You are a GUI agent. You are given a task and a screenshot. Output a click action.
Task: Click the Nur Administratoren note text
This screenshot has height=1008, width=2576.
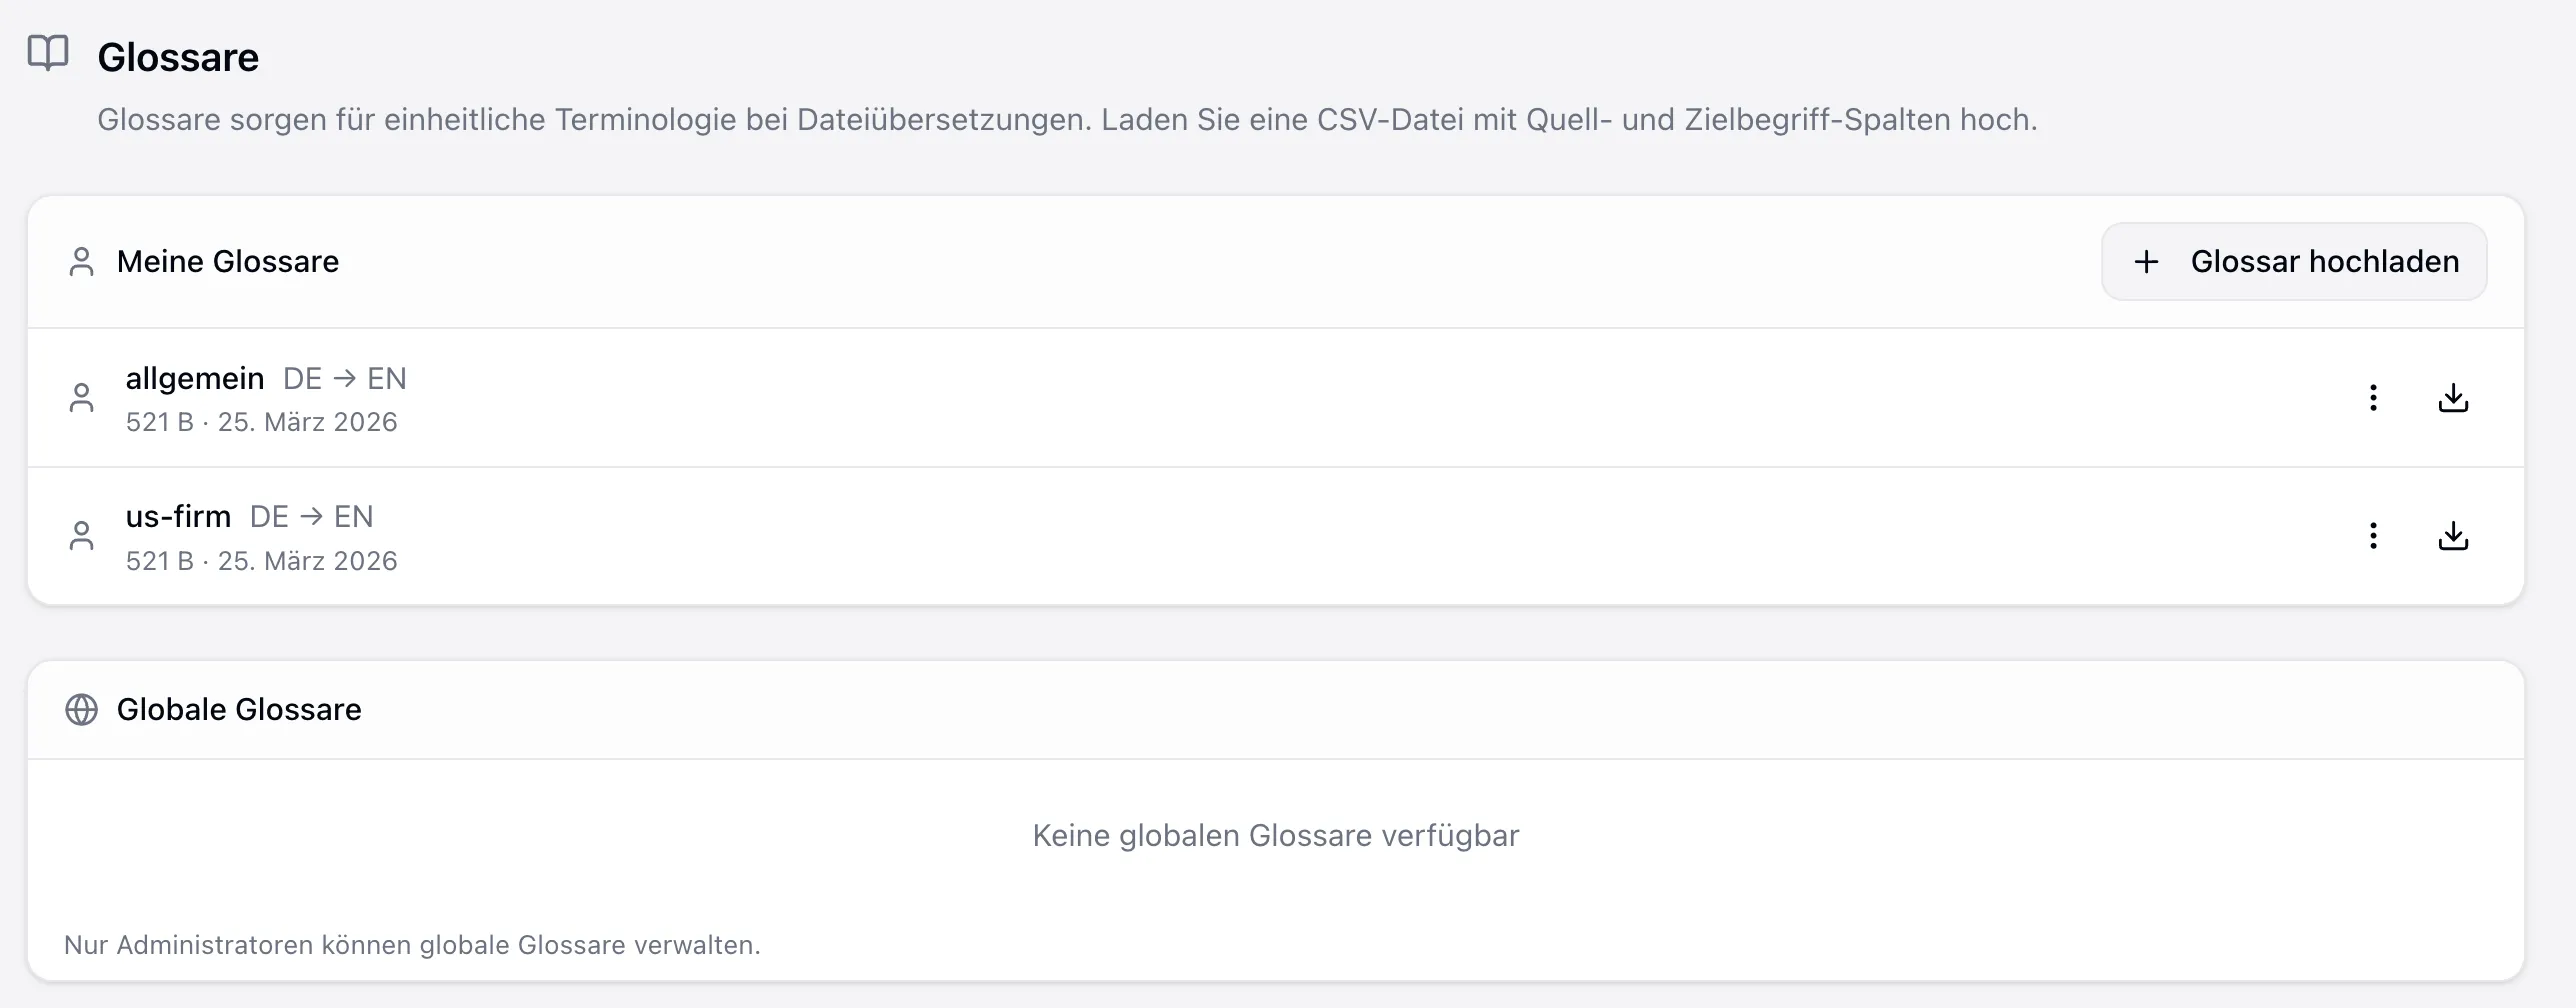point(412,945)
